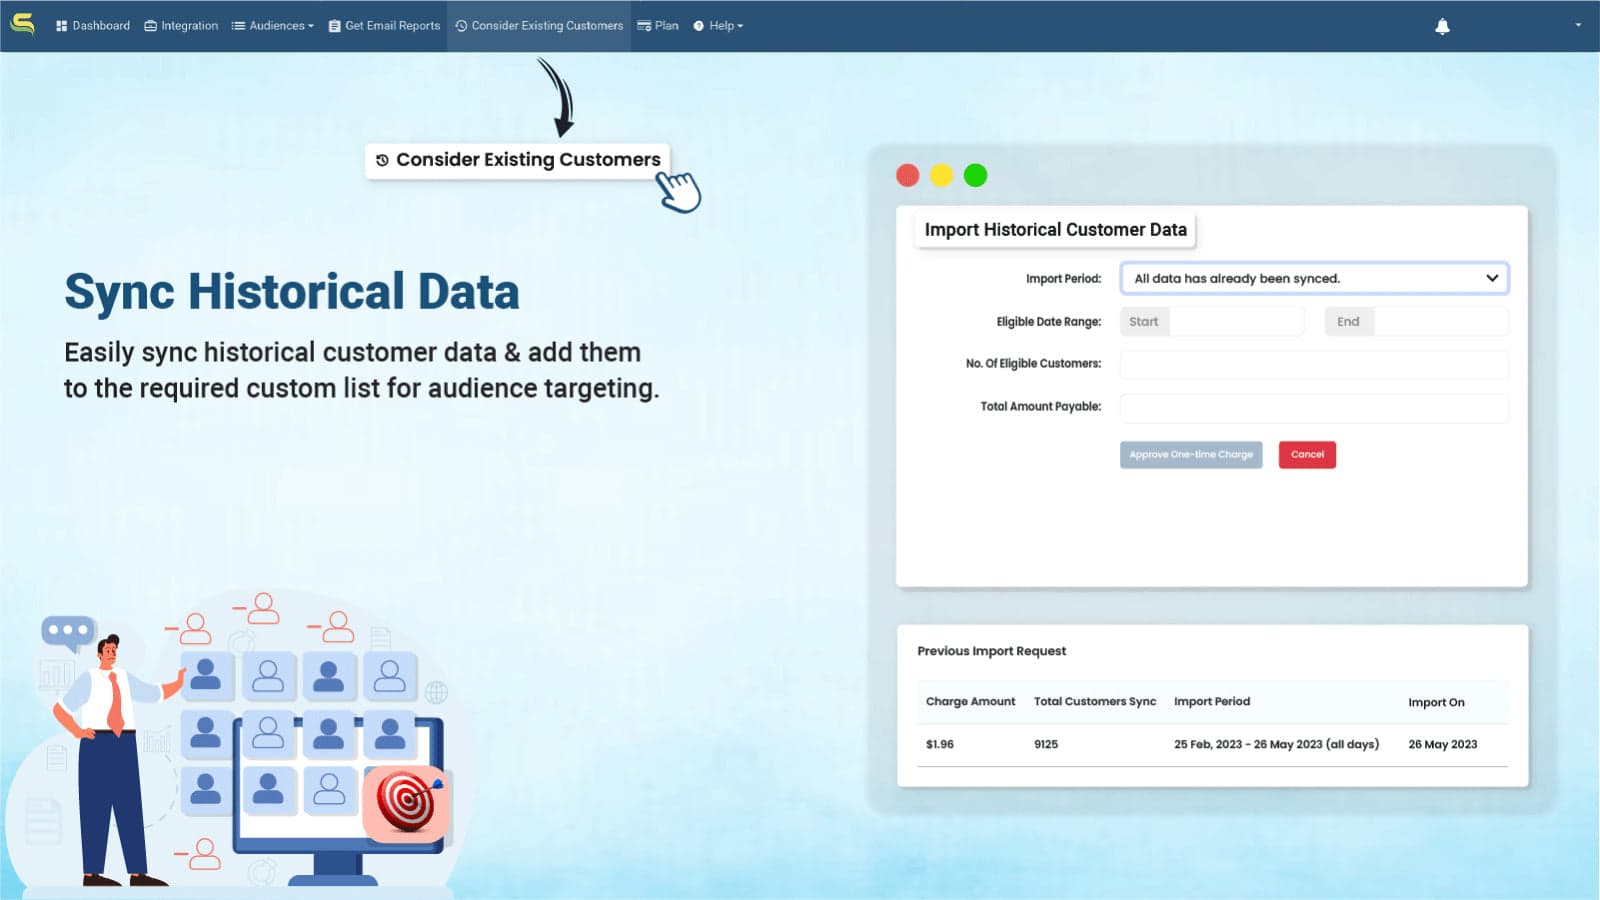The width and height of the screenshot is (1600, 900).
Task: Click the Approve One-time Charge button
Action: (1191, 455)
